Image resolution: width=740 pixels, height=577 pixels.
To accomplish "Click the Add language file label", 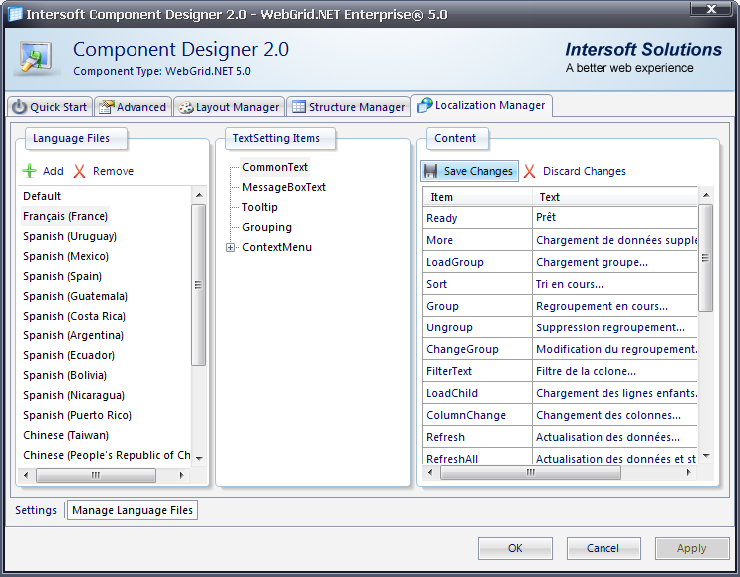I will (x=53, y=171).
